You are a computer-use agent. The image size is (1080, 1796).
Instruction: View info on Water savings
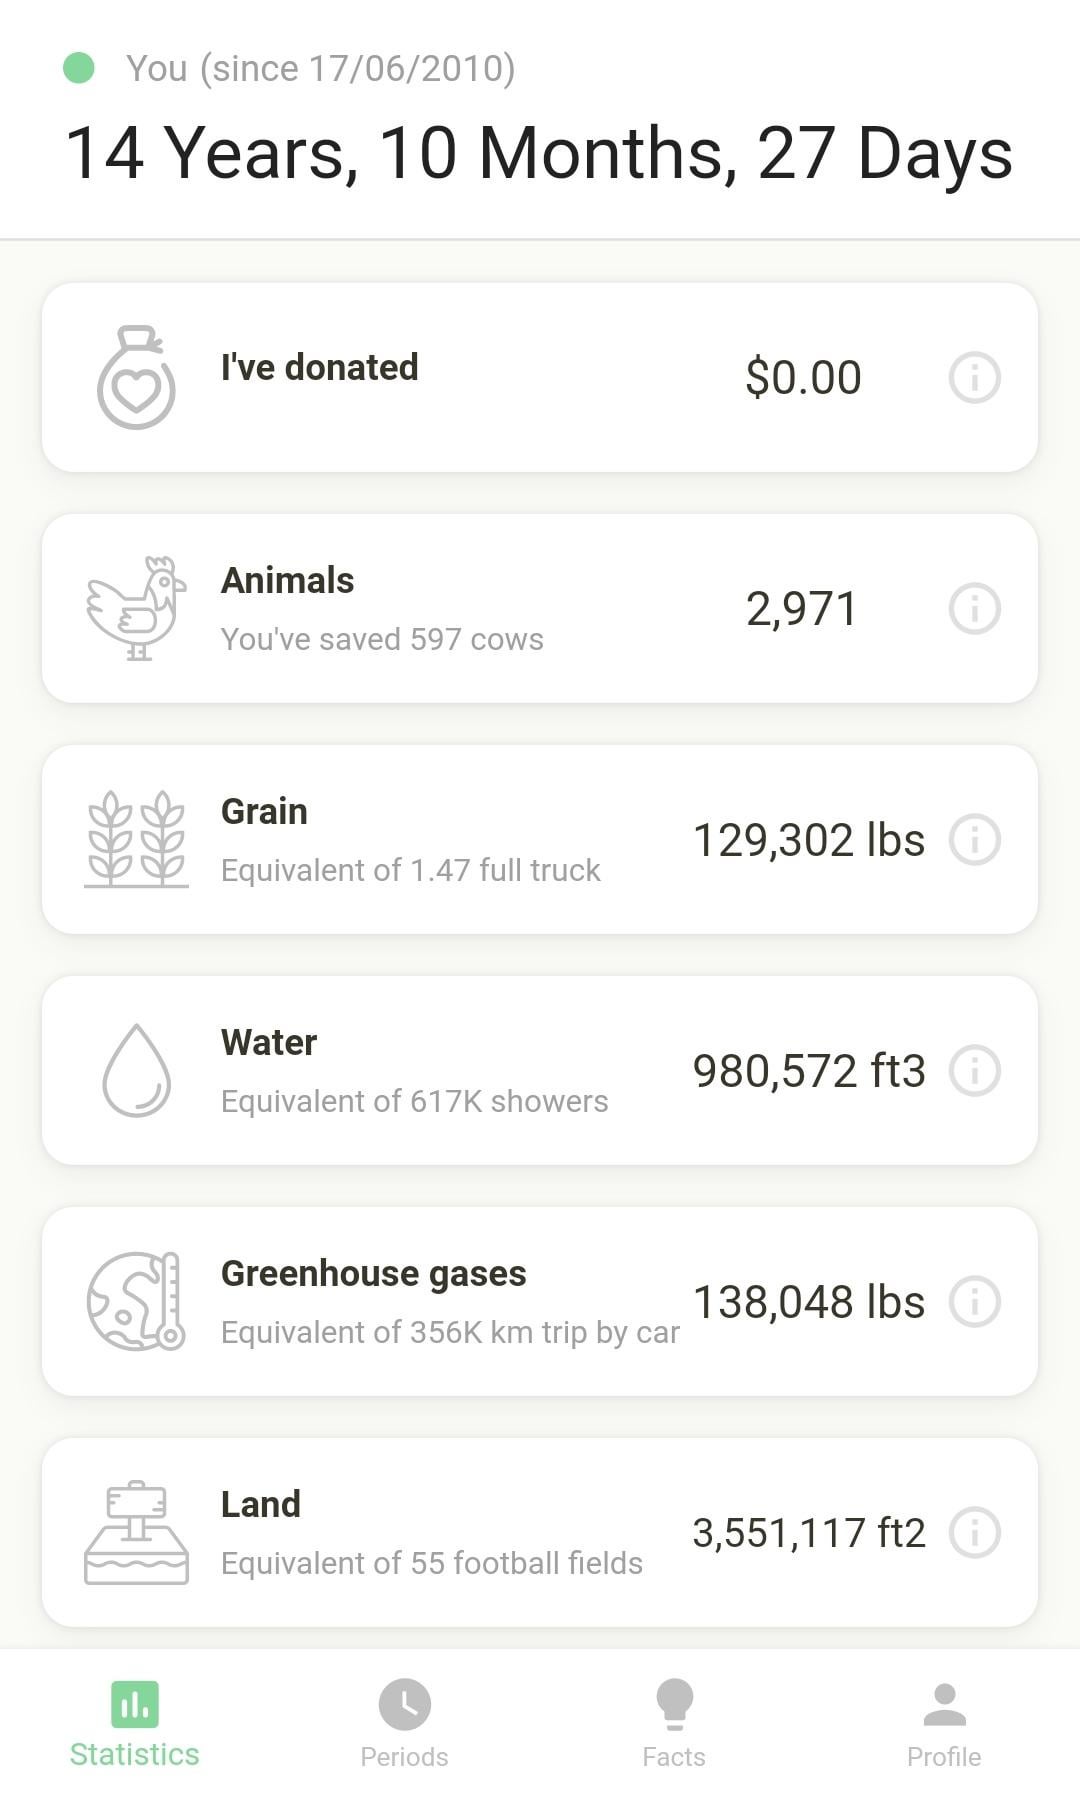(974, 1071)
